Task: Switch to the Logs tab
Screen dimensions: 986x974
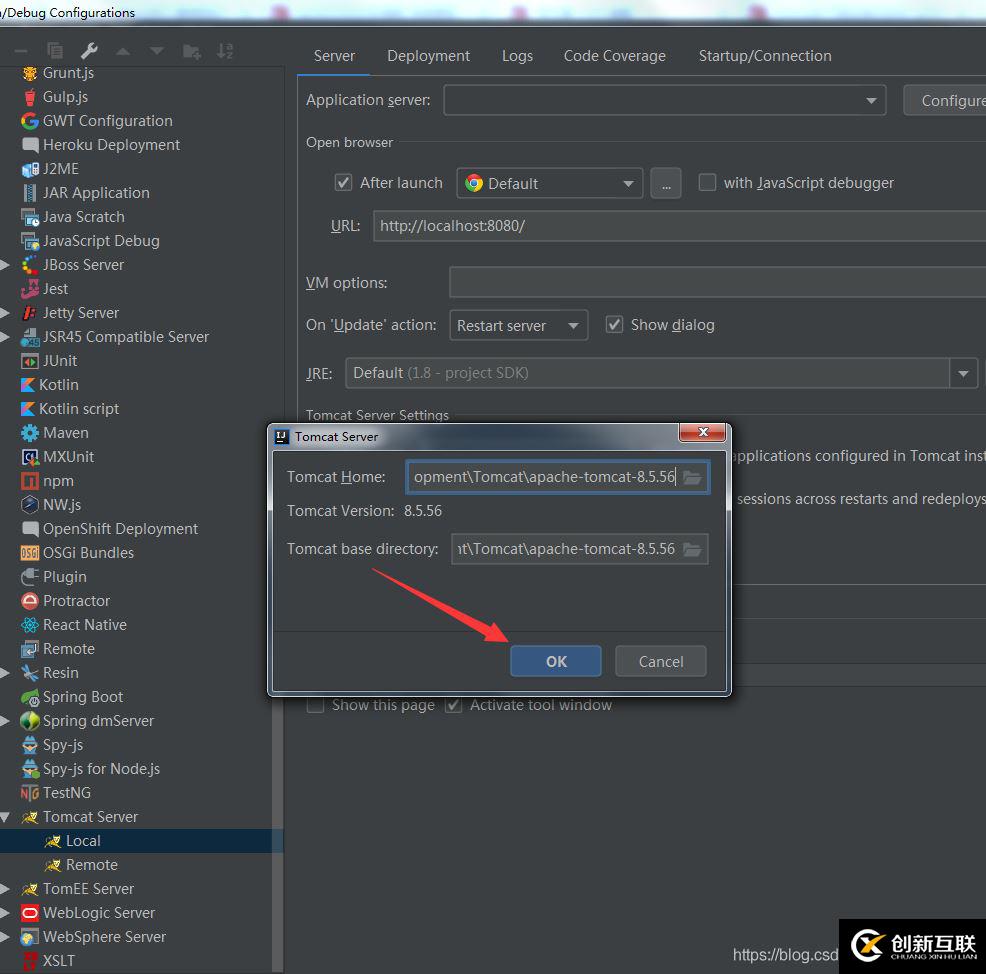Action: tap(517, 56)
